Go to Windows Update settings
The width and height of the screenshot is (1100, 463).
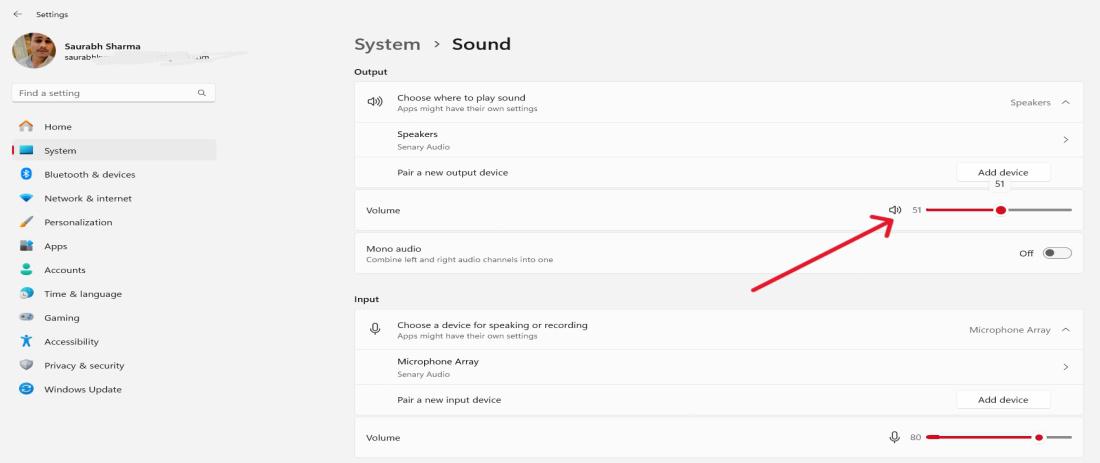(x=82, y=389)
